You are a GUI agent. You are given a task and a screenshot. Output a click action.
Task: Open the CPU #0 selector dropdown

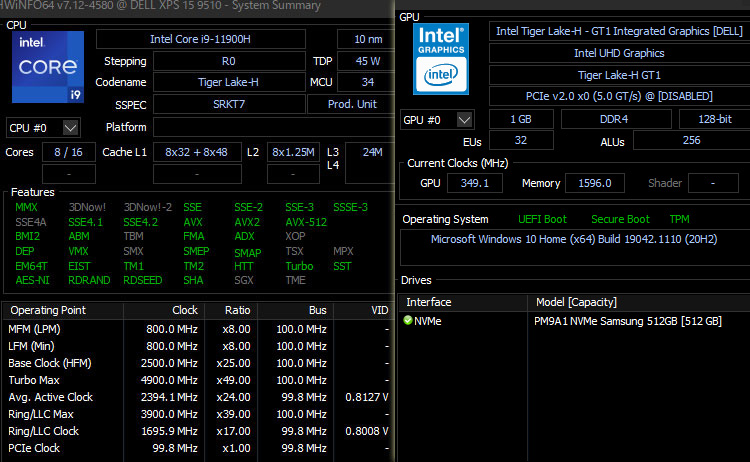coord(43,127)
